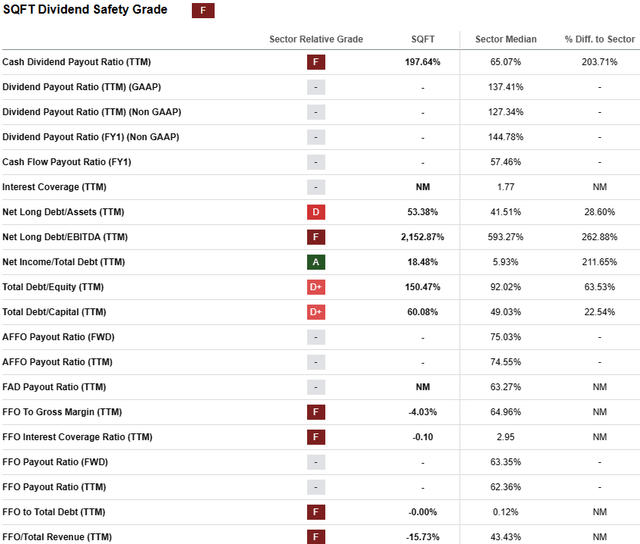This screenshot has width=640, height=544.
Task: Select the FFO To Gross Margin (TTM) label
Action: pyautogui.click(x=62, y=412)
